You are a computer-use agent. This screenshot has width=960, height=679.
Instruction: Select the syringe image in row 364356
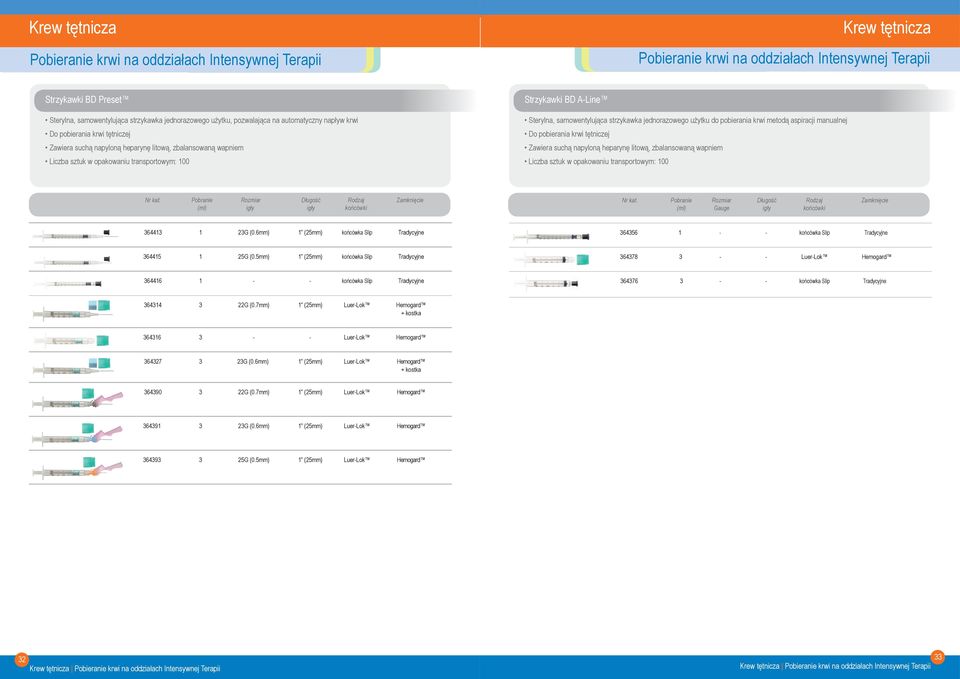tap(551, 236)
